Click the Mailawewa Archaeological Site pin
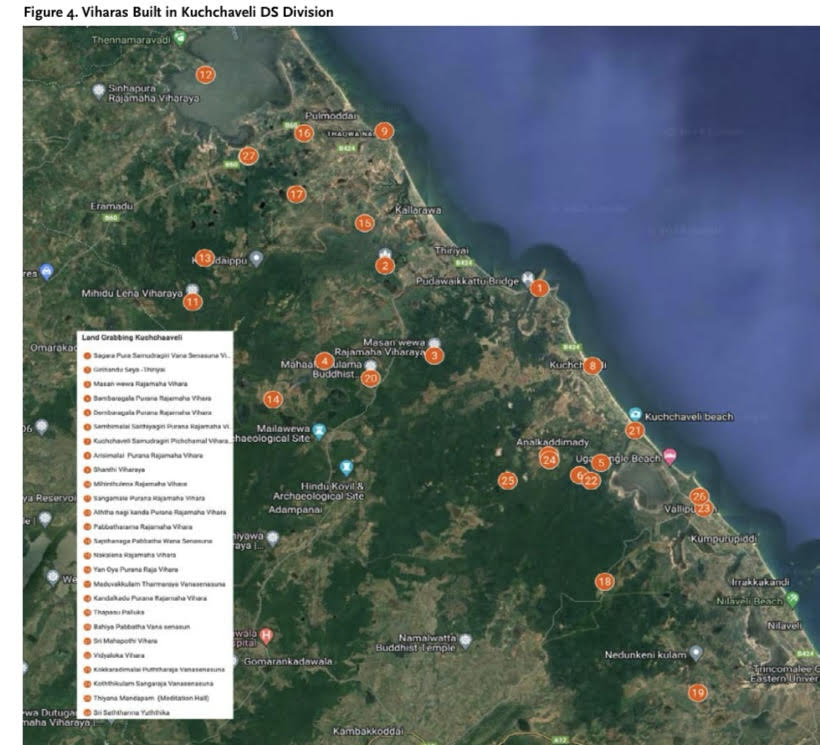The image size is (820, 745). (319, 431)
